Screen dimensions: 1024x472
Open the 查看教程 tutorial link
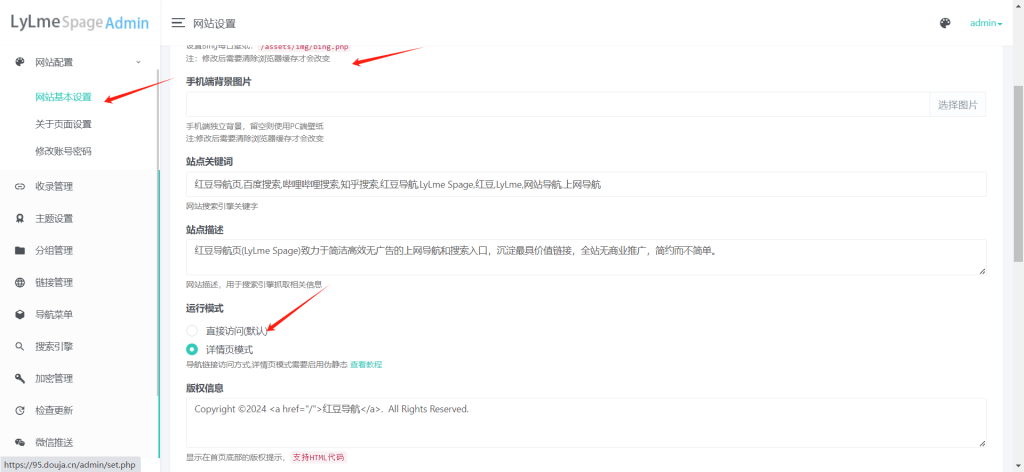tap(366, 364)
